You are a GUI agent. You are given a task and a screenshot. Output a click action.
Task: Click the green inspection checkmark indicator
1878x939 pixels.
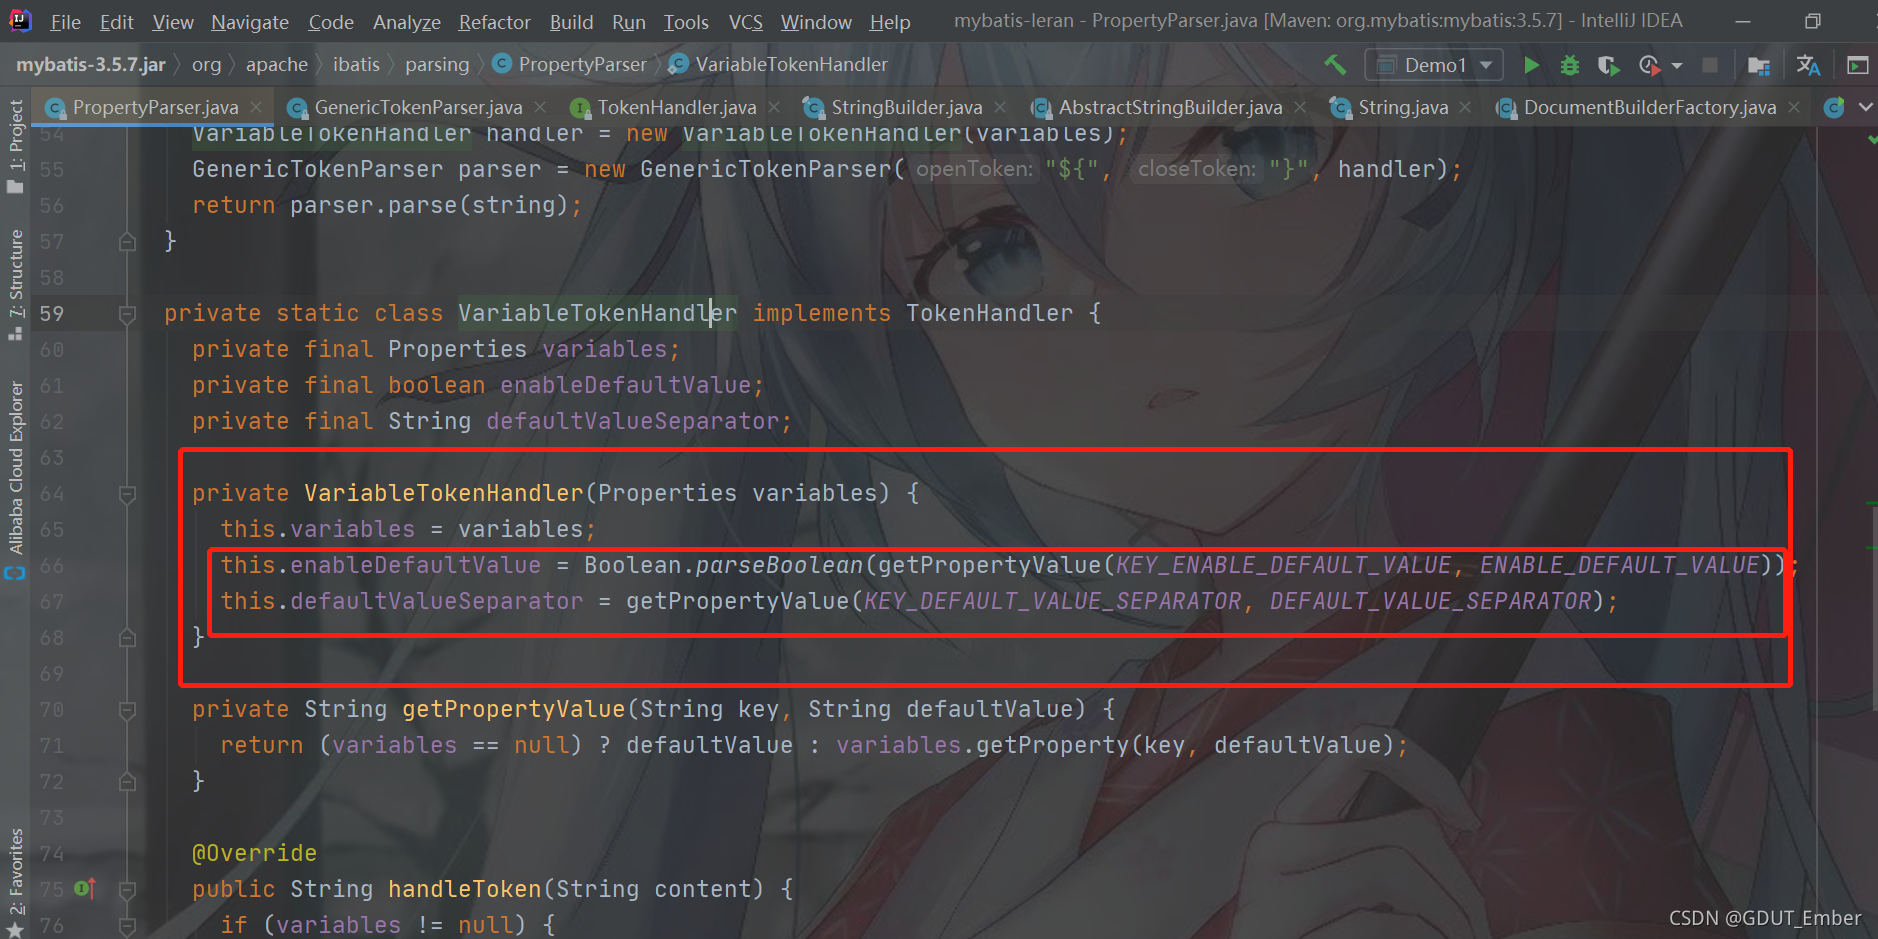(1871, 139)
